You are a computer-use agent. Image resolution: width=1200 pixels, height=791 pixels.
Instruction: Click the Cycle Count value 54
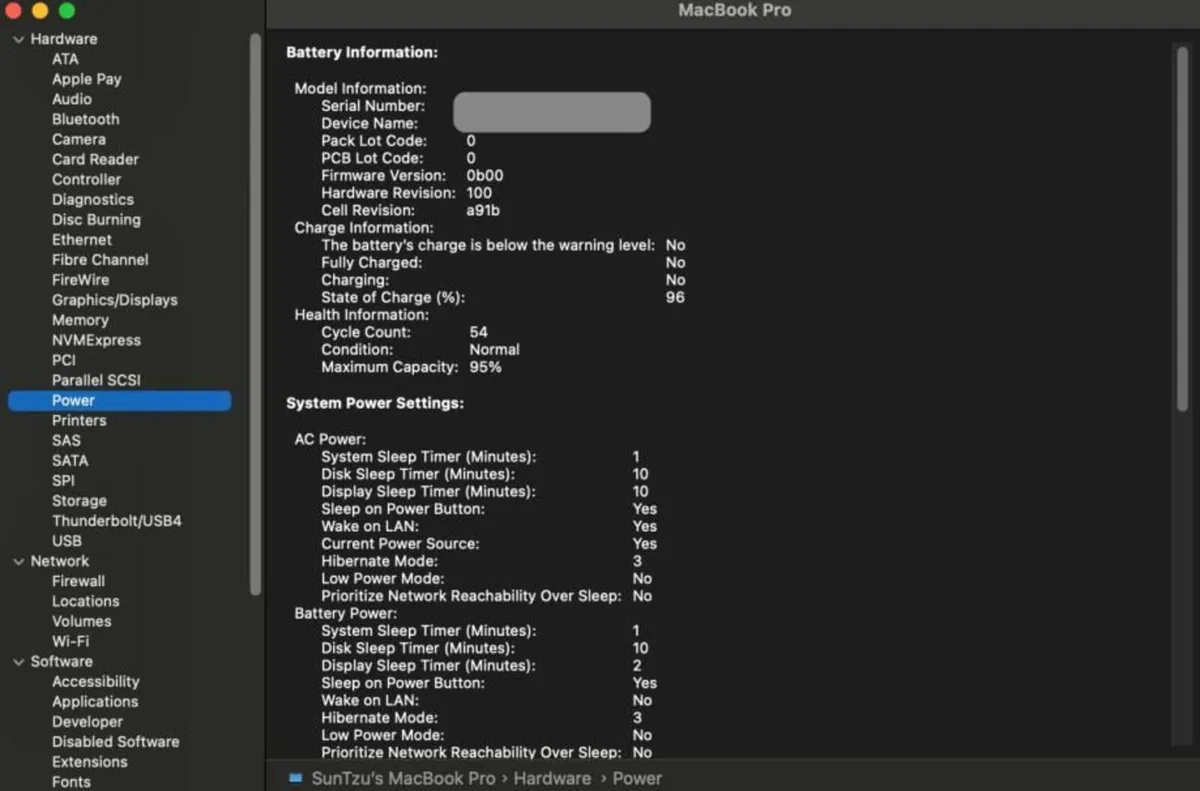click(478, 332)
